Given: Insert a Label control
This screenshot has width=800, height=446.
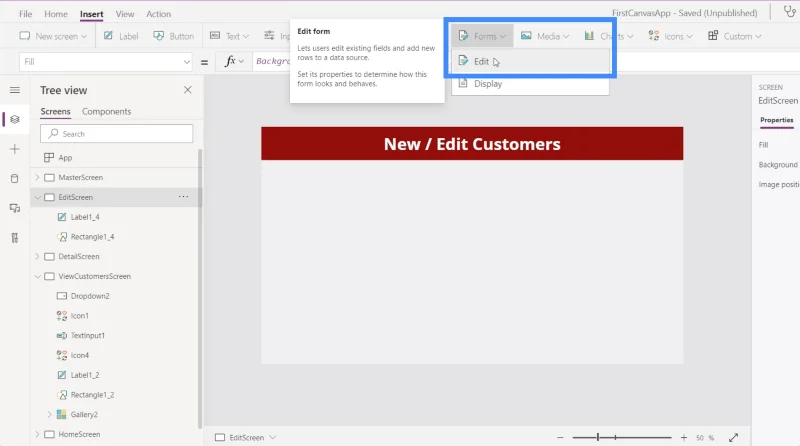Looking at the screenshot, I should pyautogui.click(x=121, y=36).
